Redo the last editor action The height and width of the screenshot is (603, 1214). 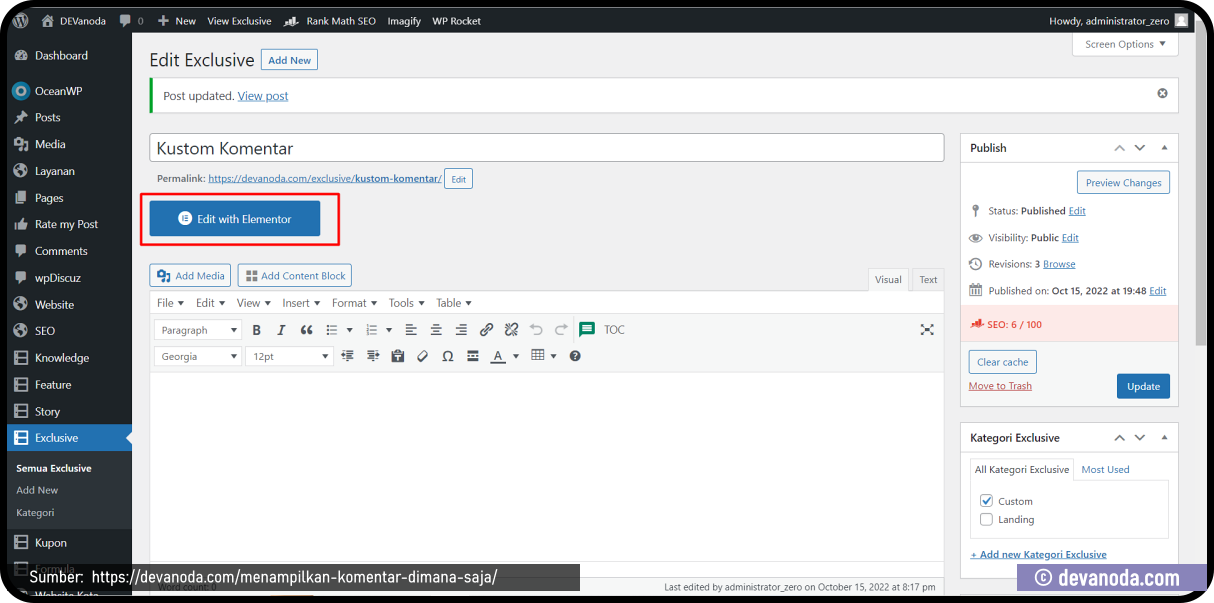tap(561, 330)
